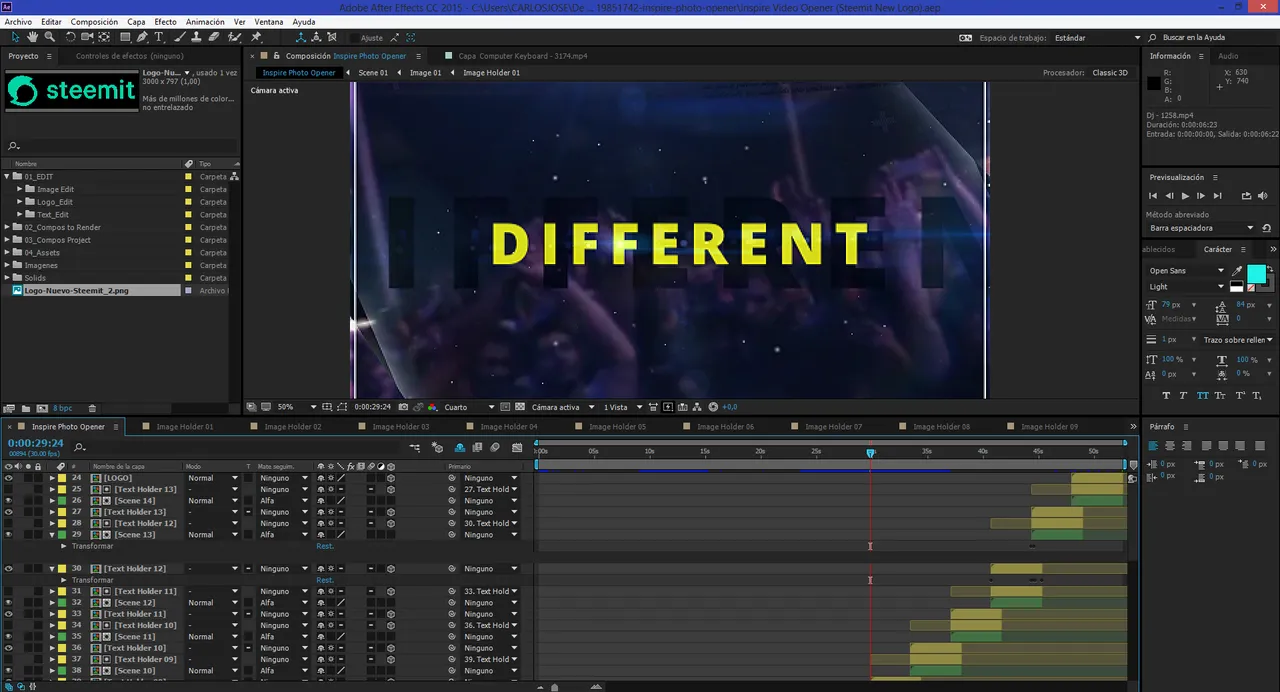Expand Transformar under [Text Holder 12]
Image resolution: width=1280 pixels, height=692 pixels.
(x=64, y=580)
